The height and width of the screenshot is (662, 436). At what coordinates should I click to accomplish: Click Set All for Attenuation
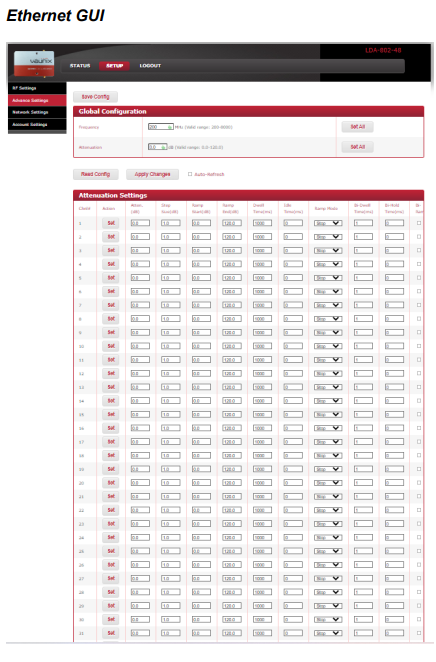[357, 147]
